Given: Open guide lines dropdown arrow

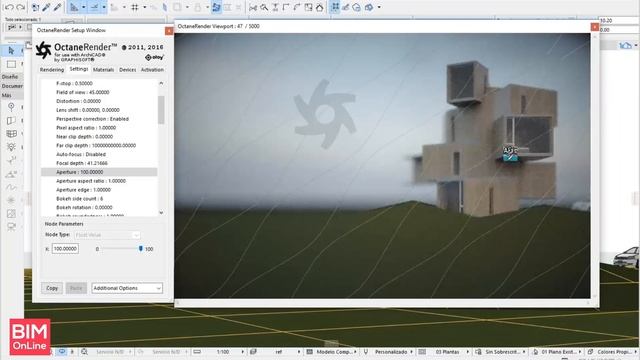Looking at the screenshot, I should coord(83,7).
